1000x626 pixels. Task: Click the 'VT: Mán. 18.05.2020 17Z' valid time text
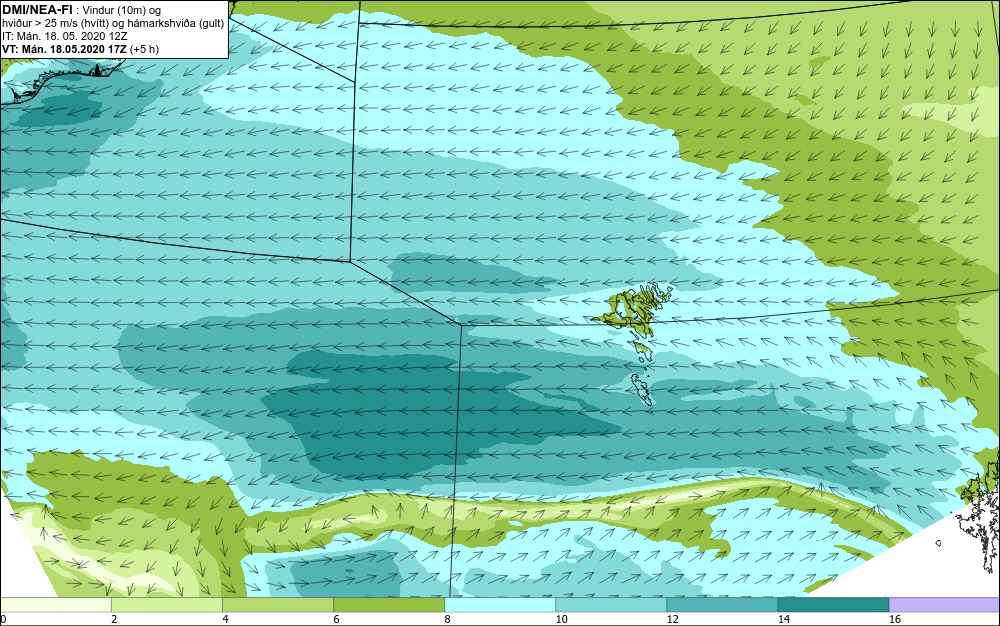coord(64,49)
